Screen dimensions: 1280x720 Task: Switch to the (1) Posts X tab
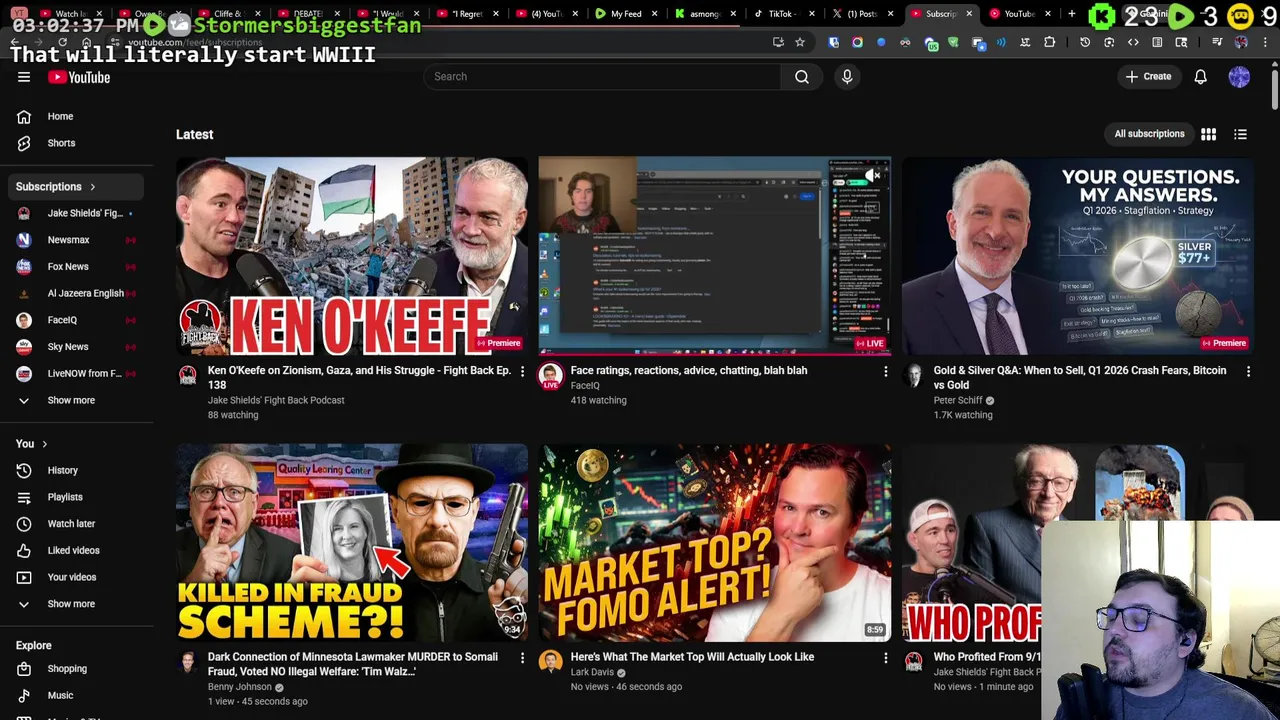click(x=862, y=14)
